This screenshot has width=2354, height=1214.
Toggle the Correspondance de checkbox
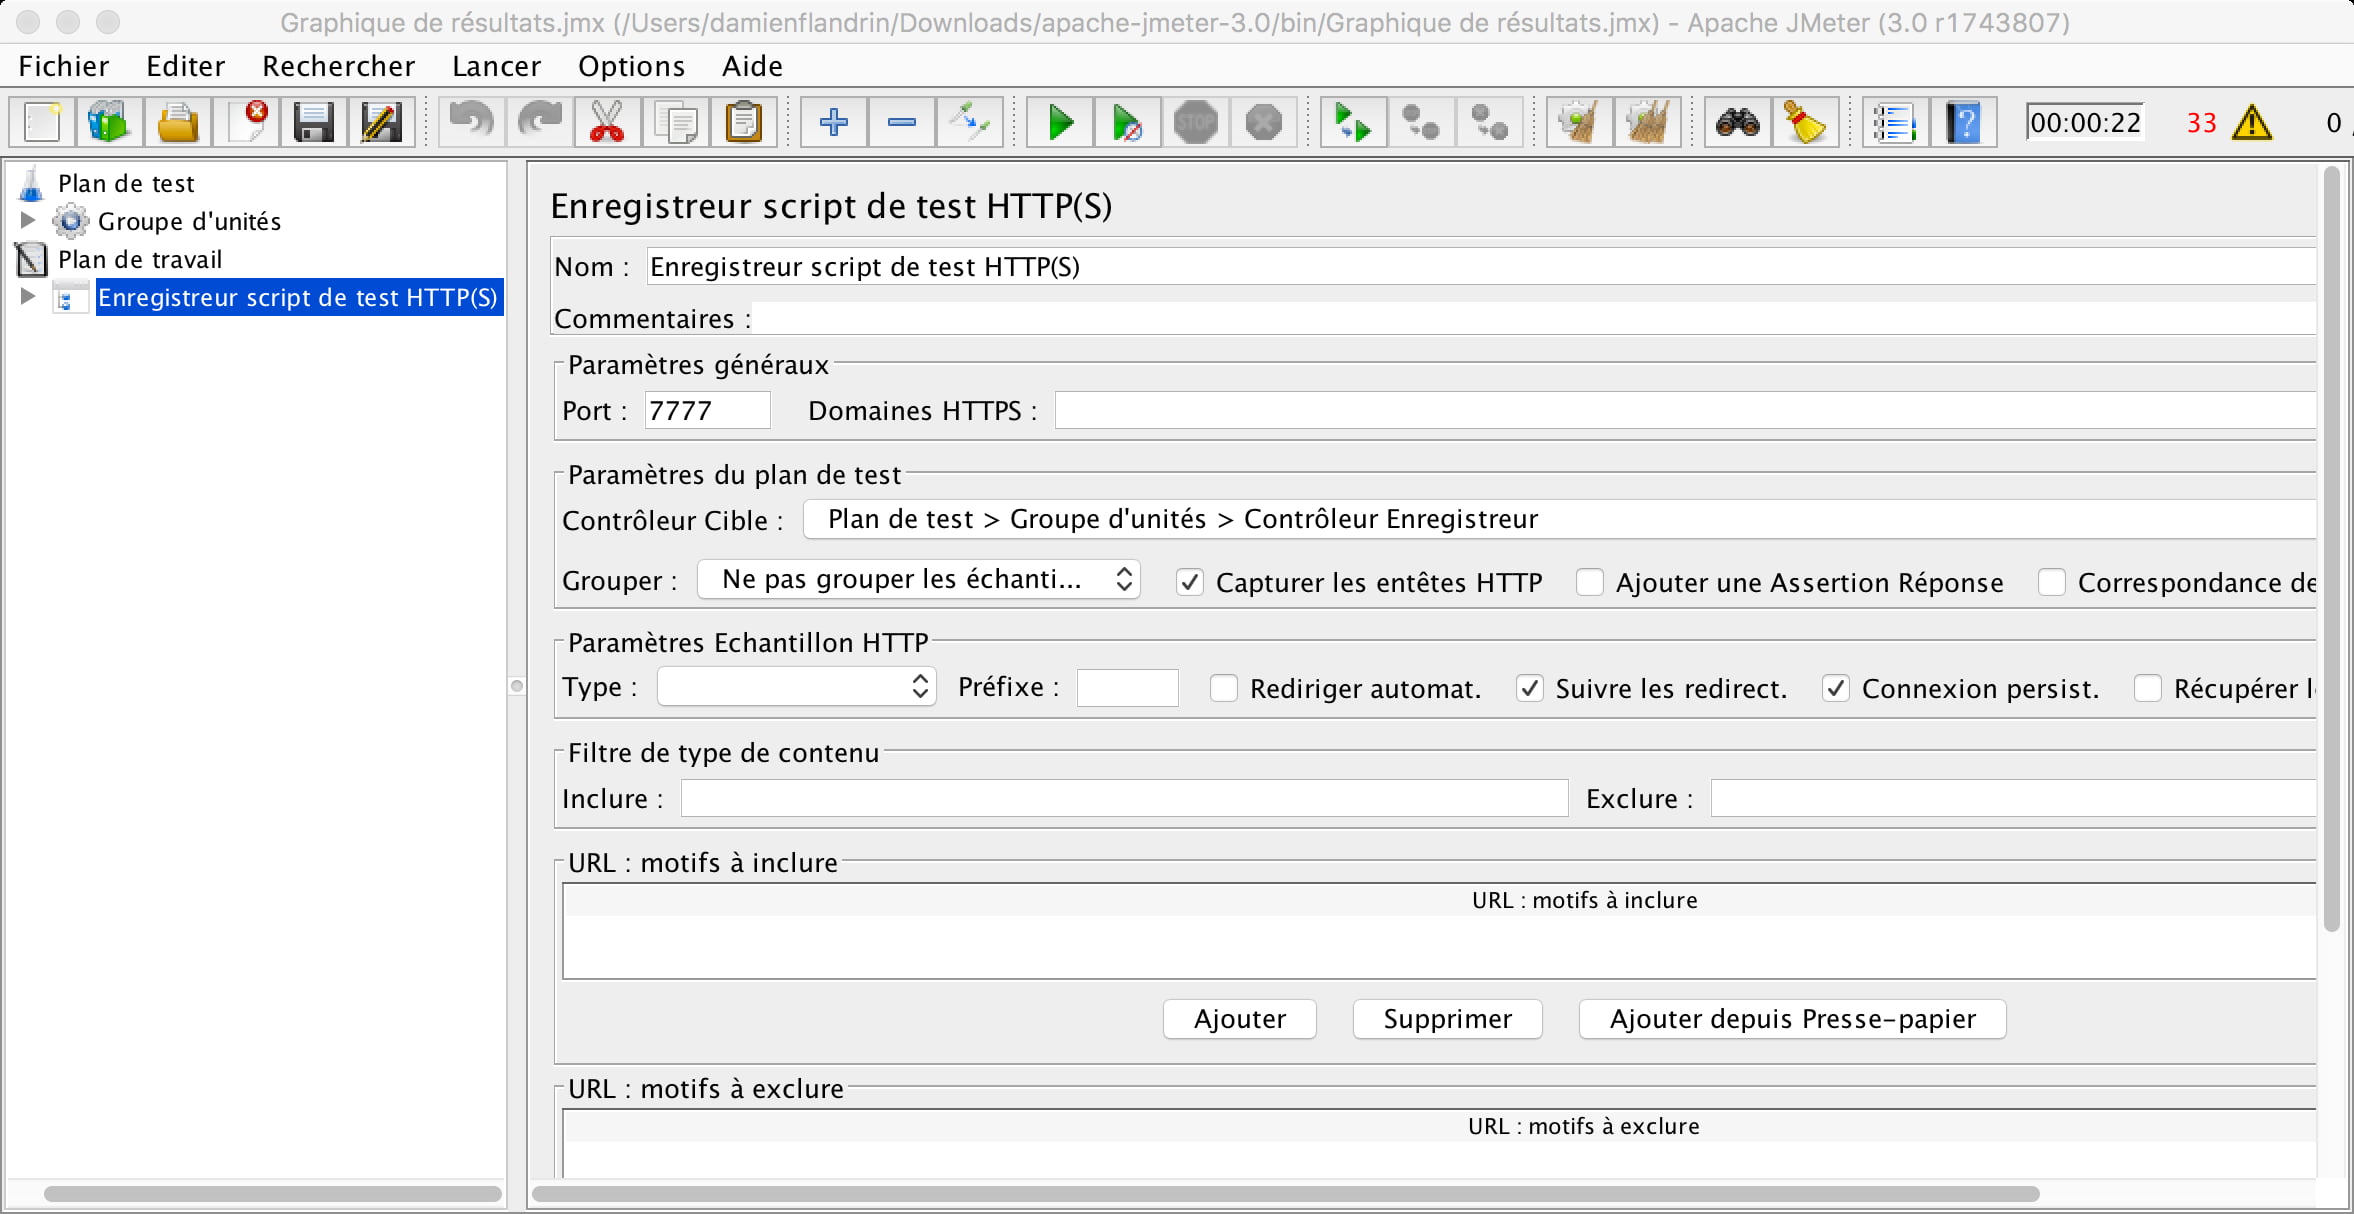pos(2051,582)
